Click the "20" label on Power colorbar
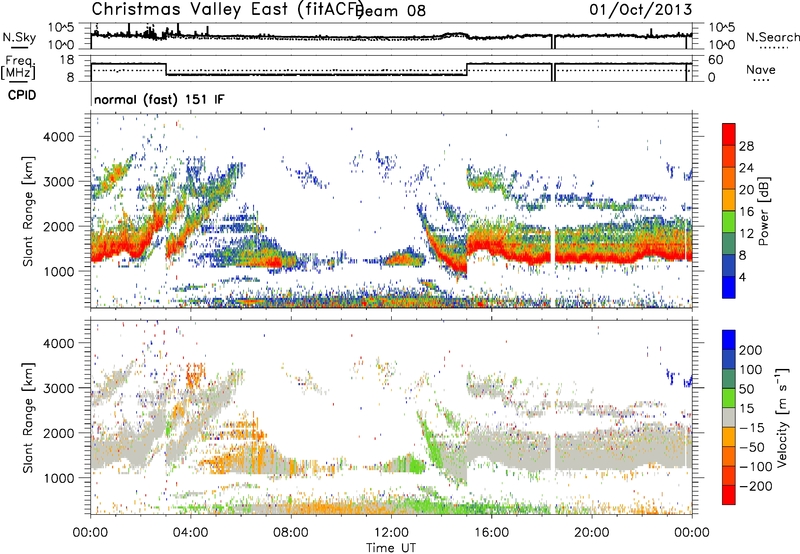Image resolution: width=800 pixels, height=554 pixels. [x=746, y=190]
